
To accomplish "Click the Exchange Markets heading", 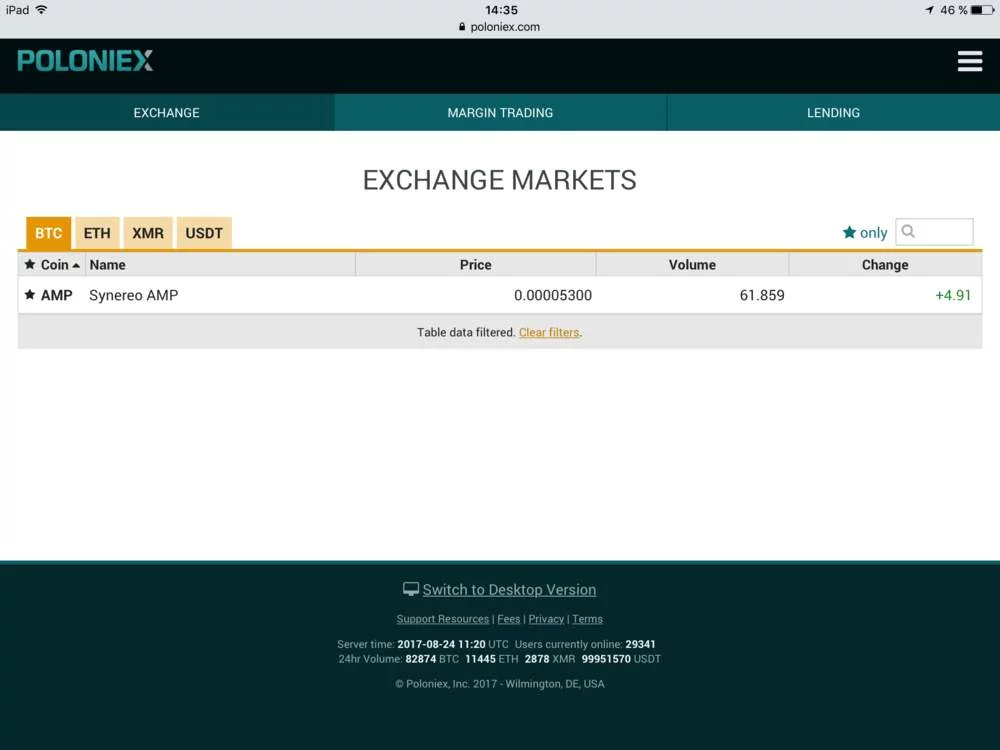I will [499, 180].
